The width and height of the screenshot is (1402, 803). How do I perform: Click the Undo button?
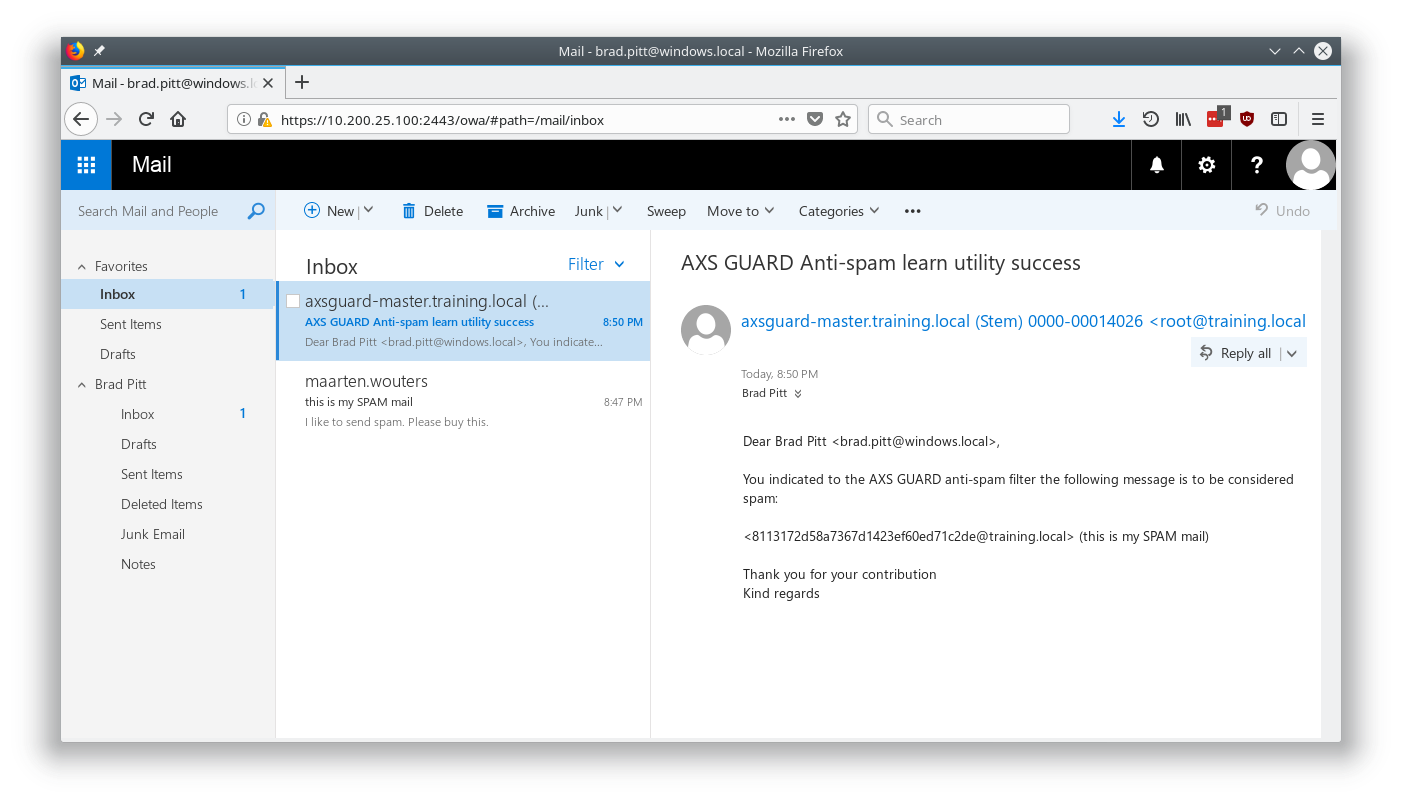pos(1283,211)
